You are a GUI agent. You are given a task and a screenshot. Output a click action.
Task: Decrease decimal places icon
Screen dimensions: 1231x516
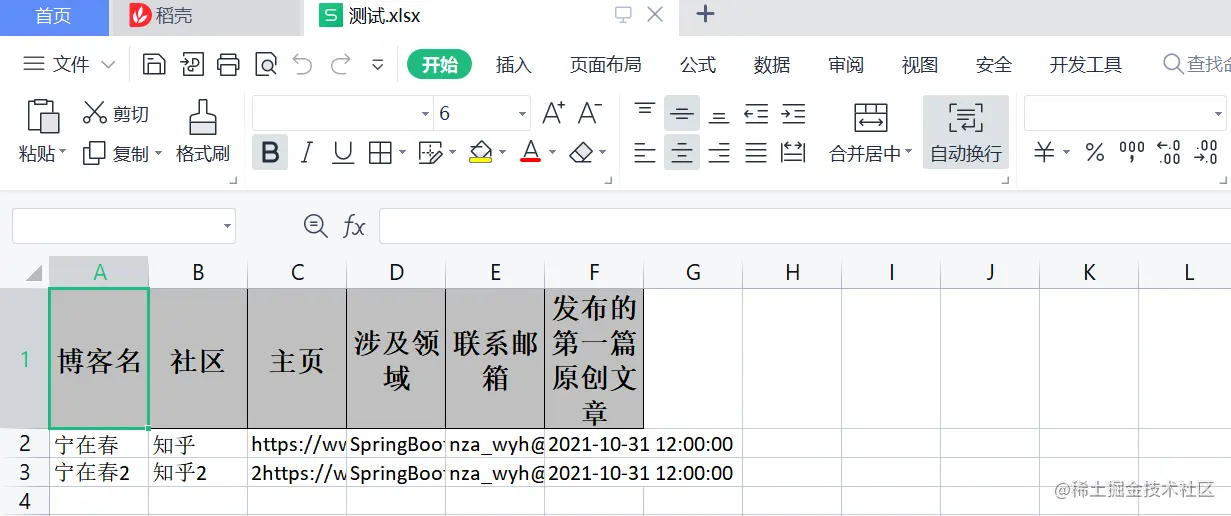coord(1206,153)
